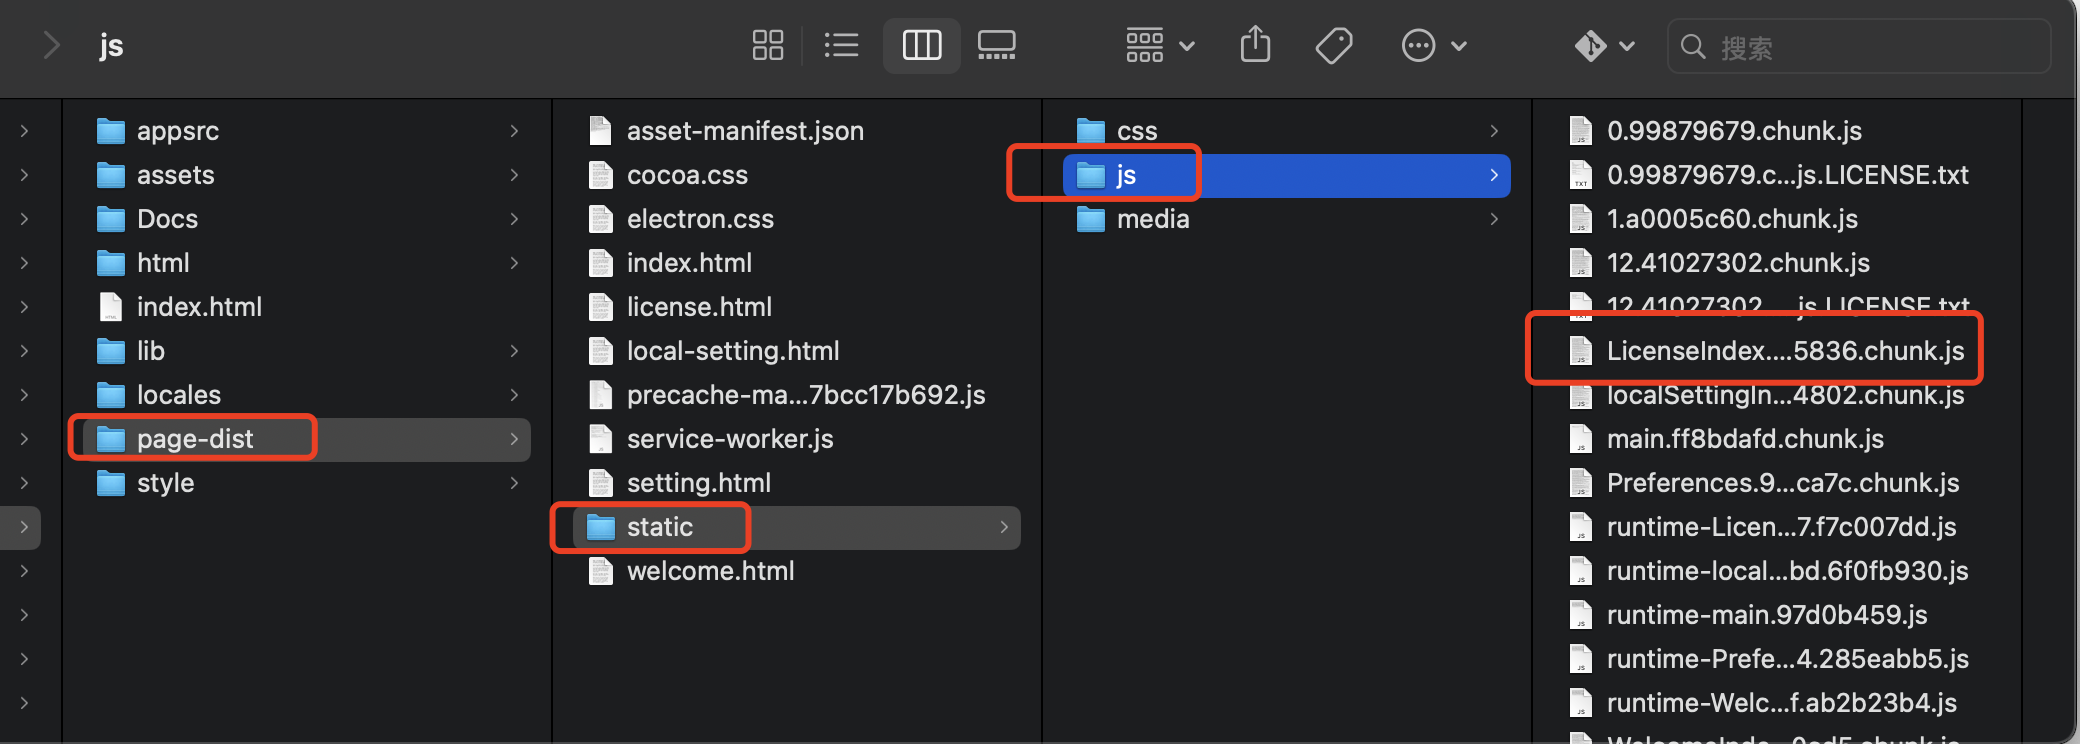Viewport: 2080px width, 744px height.
Task: Switch to list view
Action: [841, 45]
